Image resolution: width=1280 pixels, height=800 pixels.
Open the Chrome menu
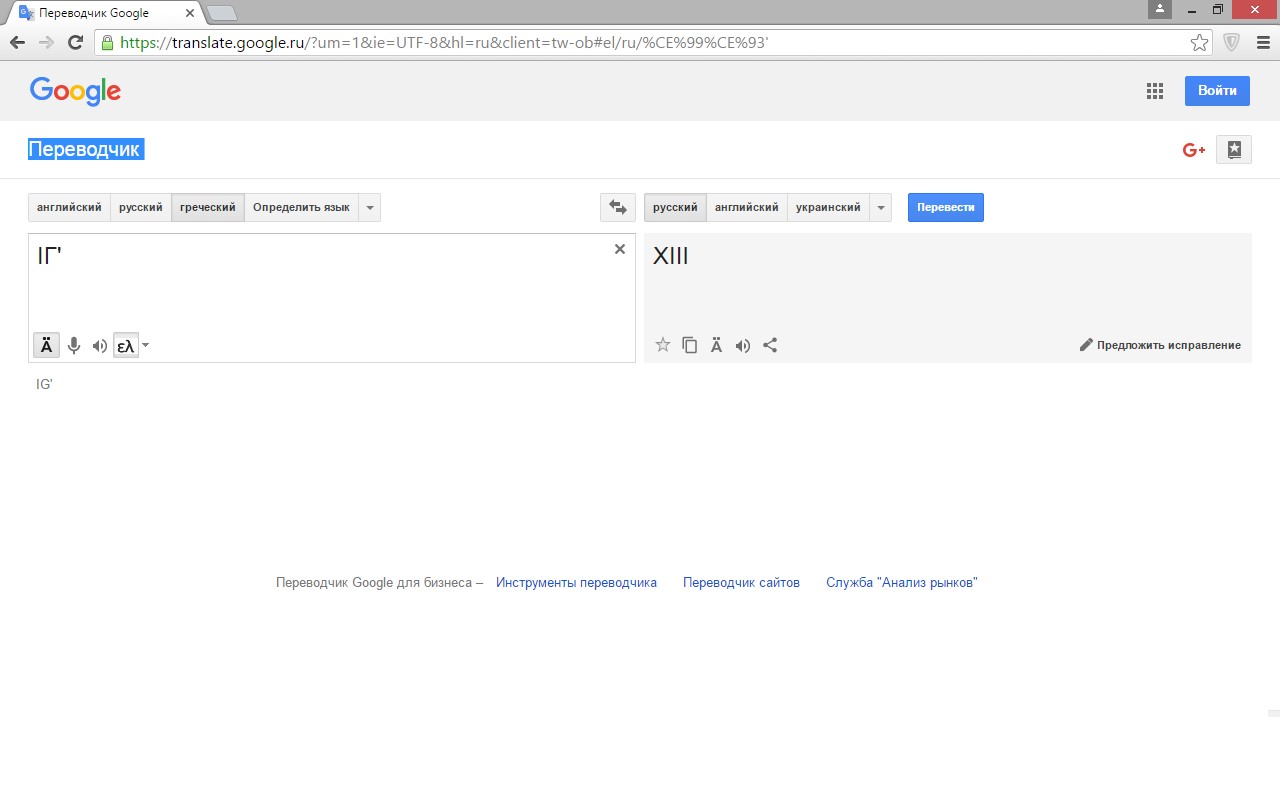click(x=1262, y=43)
